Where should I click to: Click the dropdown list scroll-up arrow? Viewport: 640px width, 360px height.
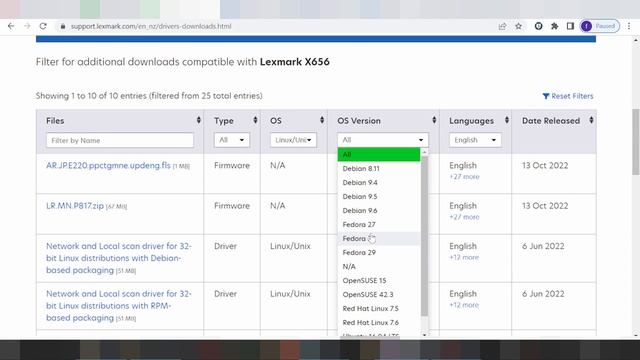click(x=424, y=152)
